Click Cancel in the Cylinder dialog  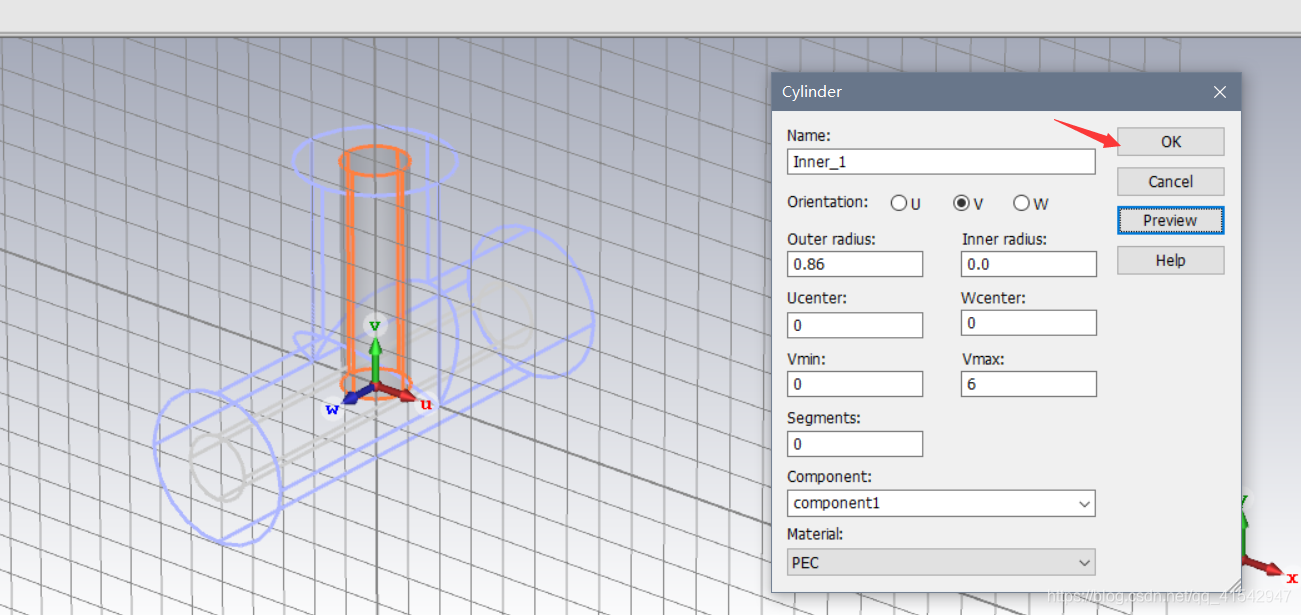click(x=1170, y=182)
